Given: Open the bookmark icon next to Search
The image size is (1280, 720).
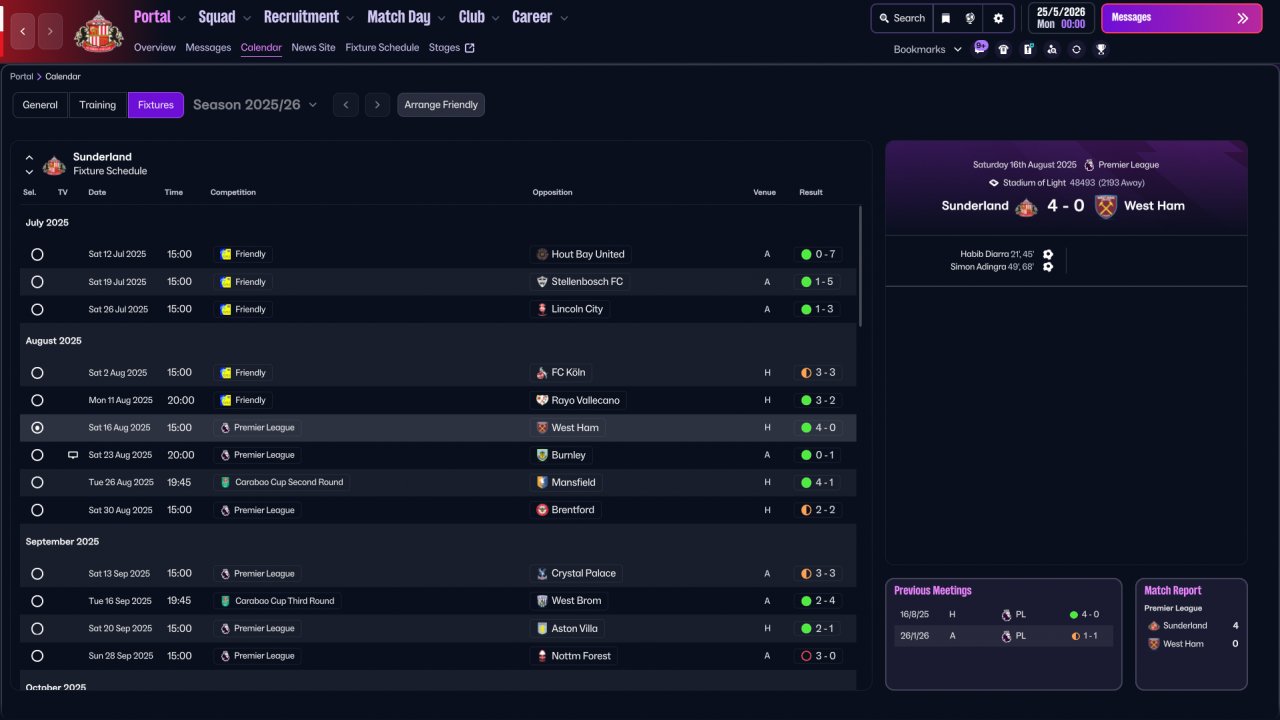Looking at the screenshot, I should click(x=946, y=18).
